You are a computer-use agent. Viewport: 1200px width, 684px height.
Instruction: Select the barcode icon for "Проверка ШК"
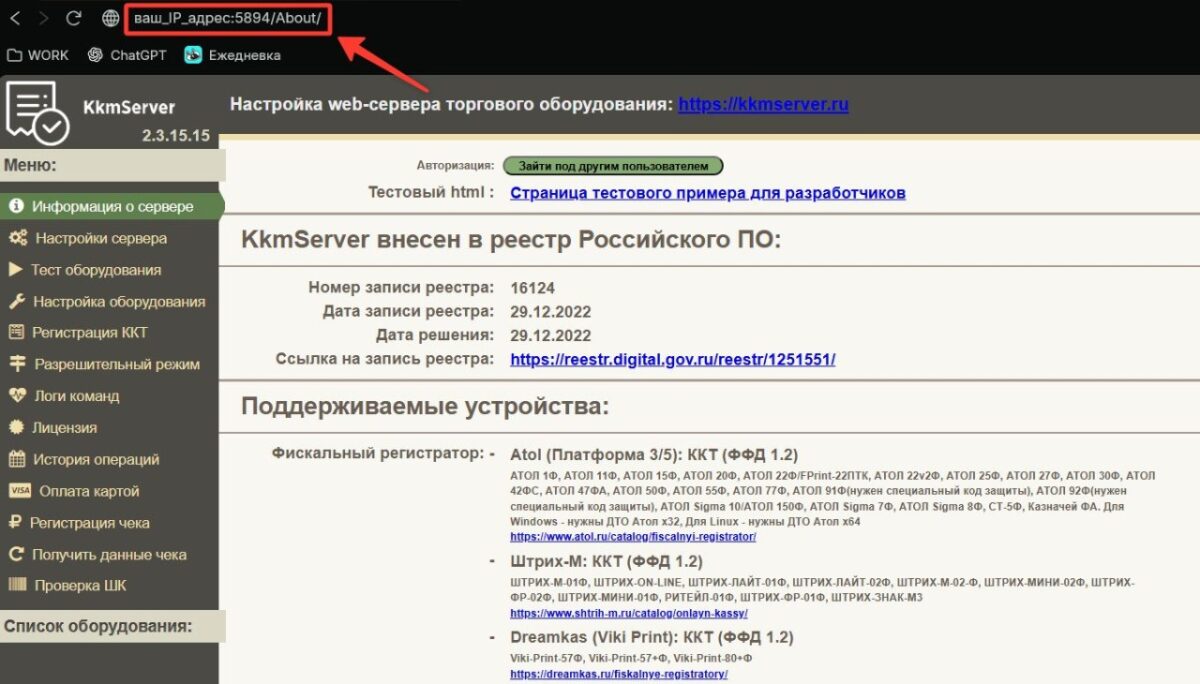(18, 585)
